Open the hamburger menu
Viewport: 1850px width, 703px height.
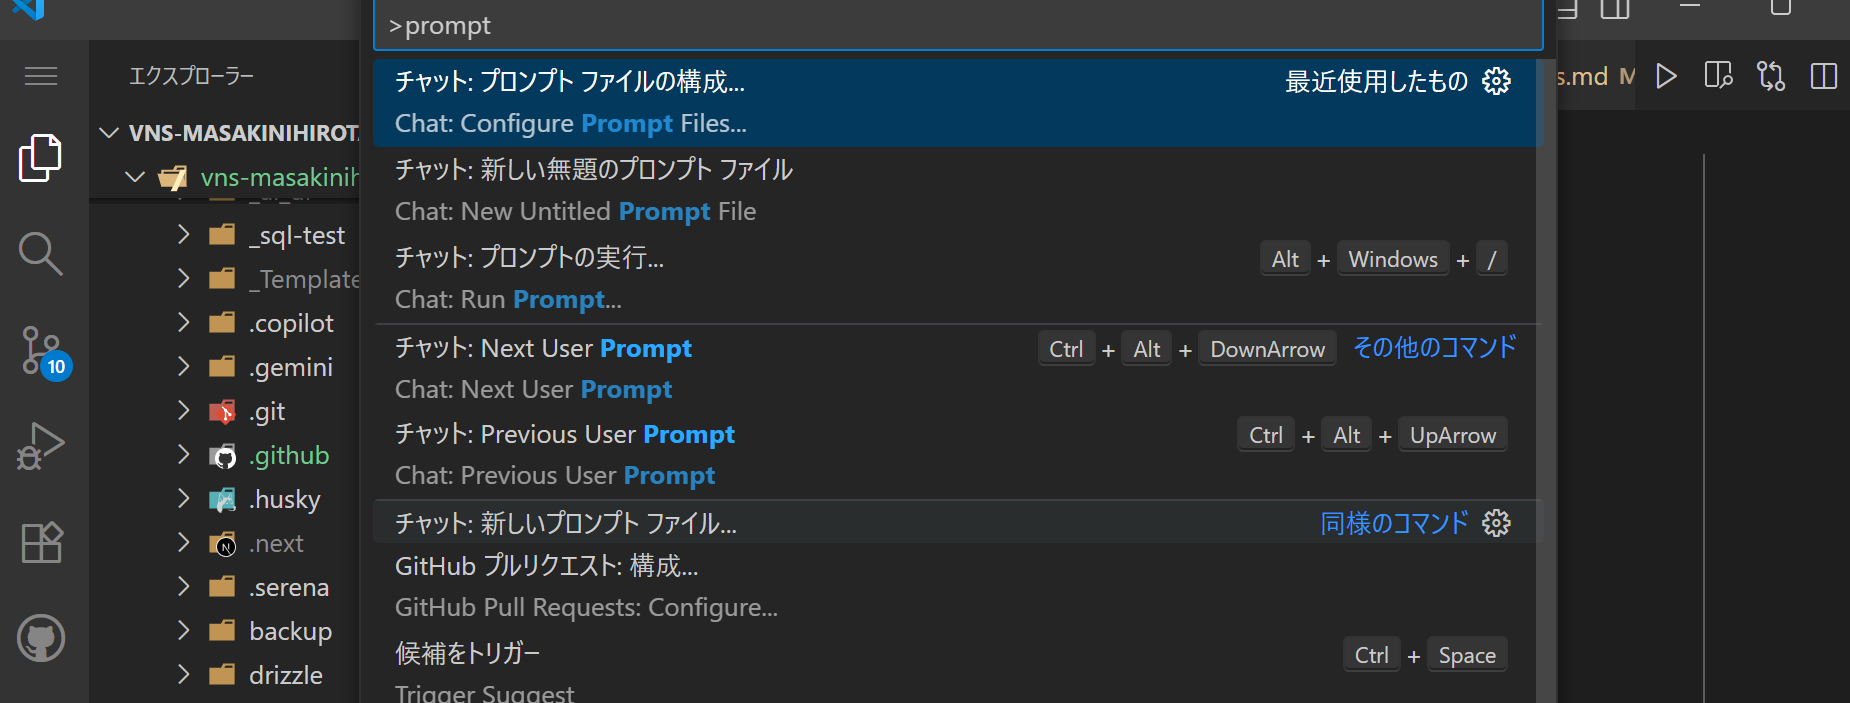(x=40, y=75)
